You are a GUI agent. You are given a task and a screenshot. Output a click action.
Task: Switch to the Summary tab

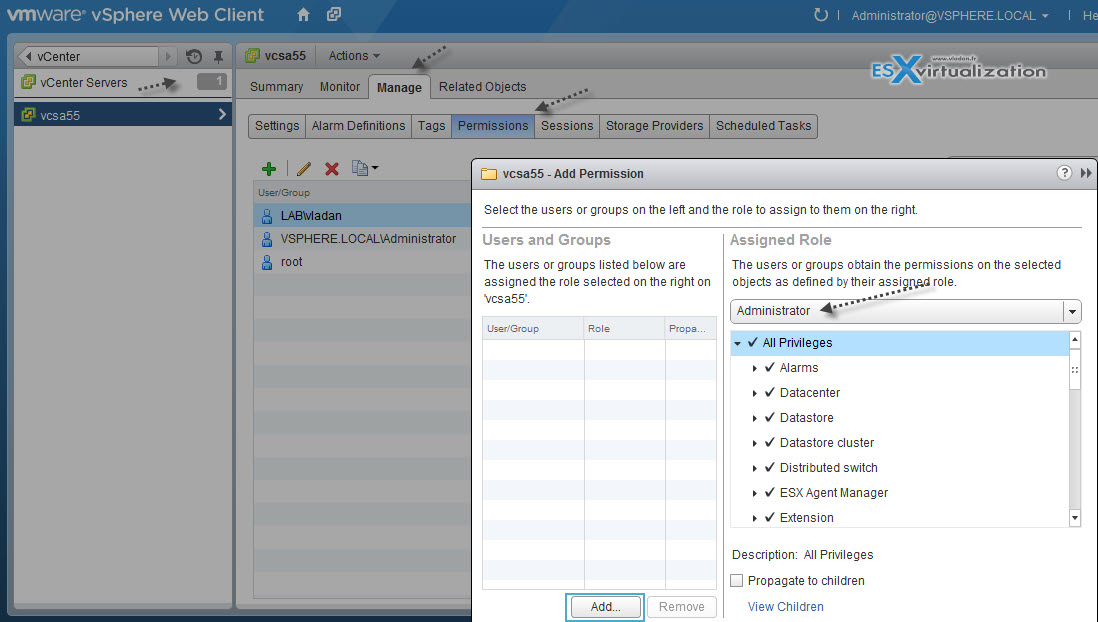(277, 87)
